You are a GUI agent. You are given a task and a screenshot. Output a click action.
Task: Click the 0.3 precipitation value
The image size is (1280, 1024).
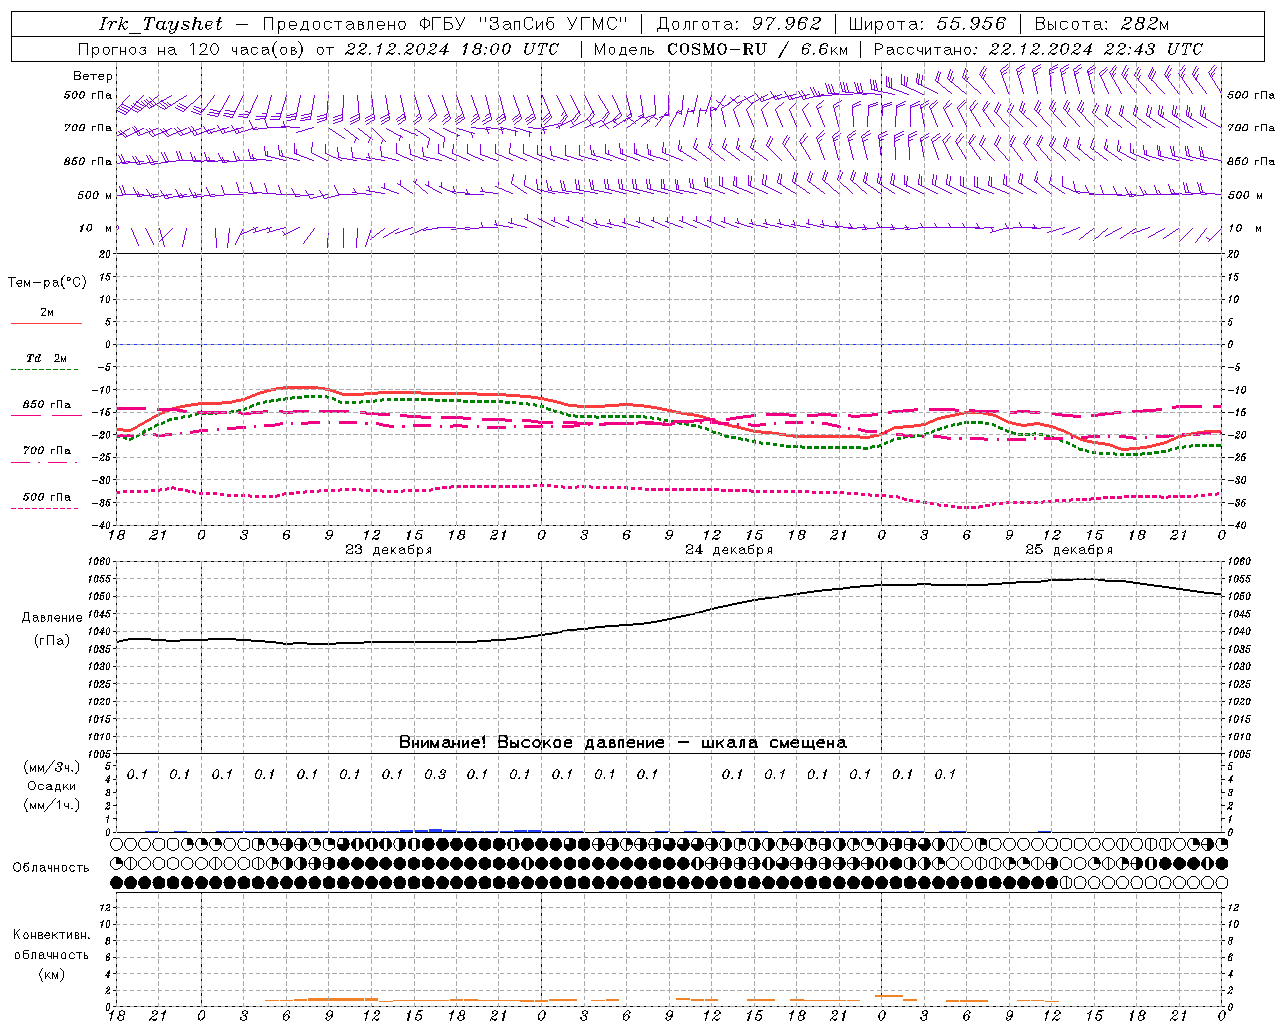[x=435, y=774]
